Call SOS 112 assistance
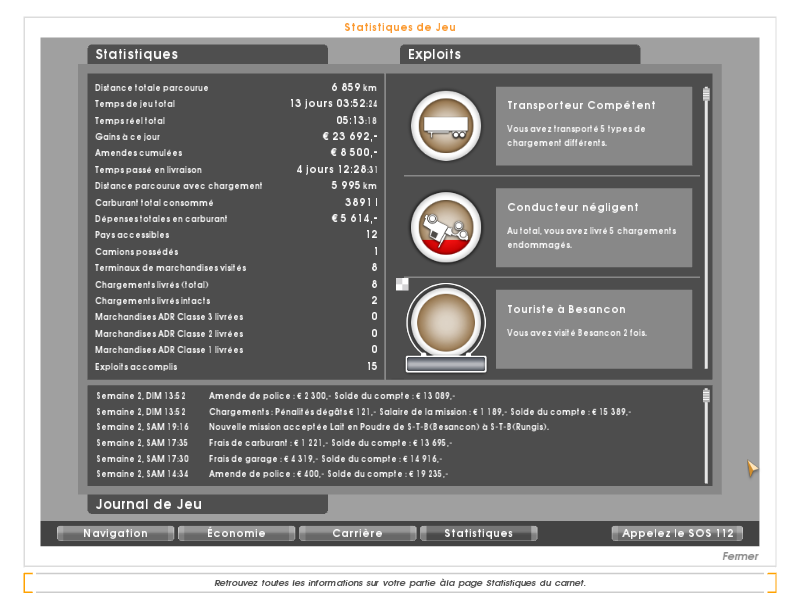Screen dimensions: 800x600 677,533
